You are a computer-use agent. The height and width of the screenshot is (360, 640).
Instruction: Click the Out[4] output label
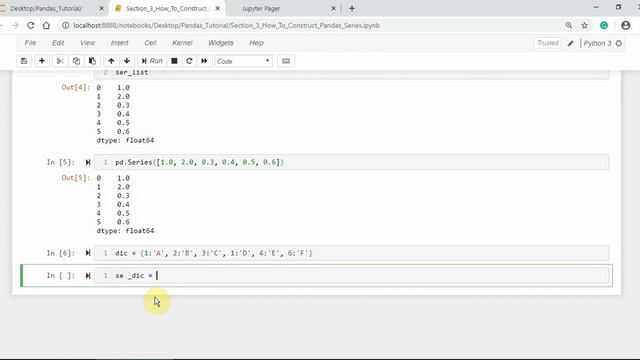76,87
